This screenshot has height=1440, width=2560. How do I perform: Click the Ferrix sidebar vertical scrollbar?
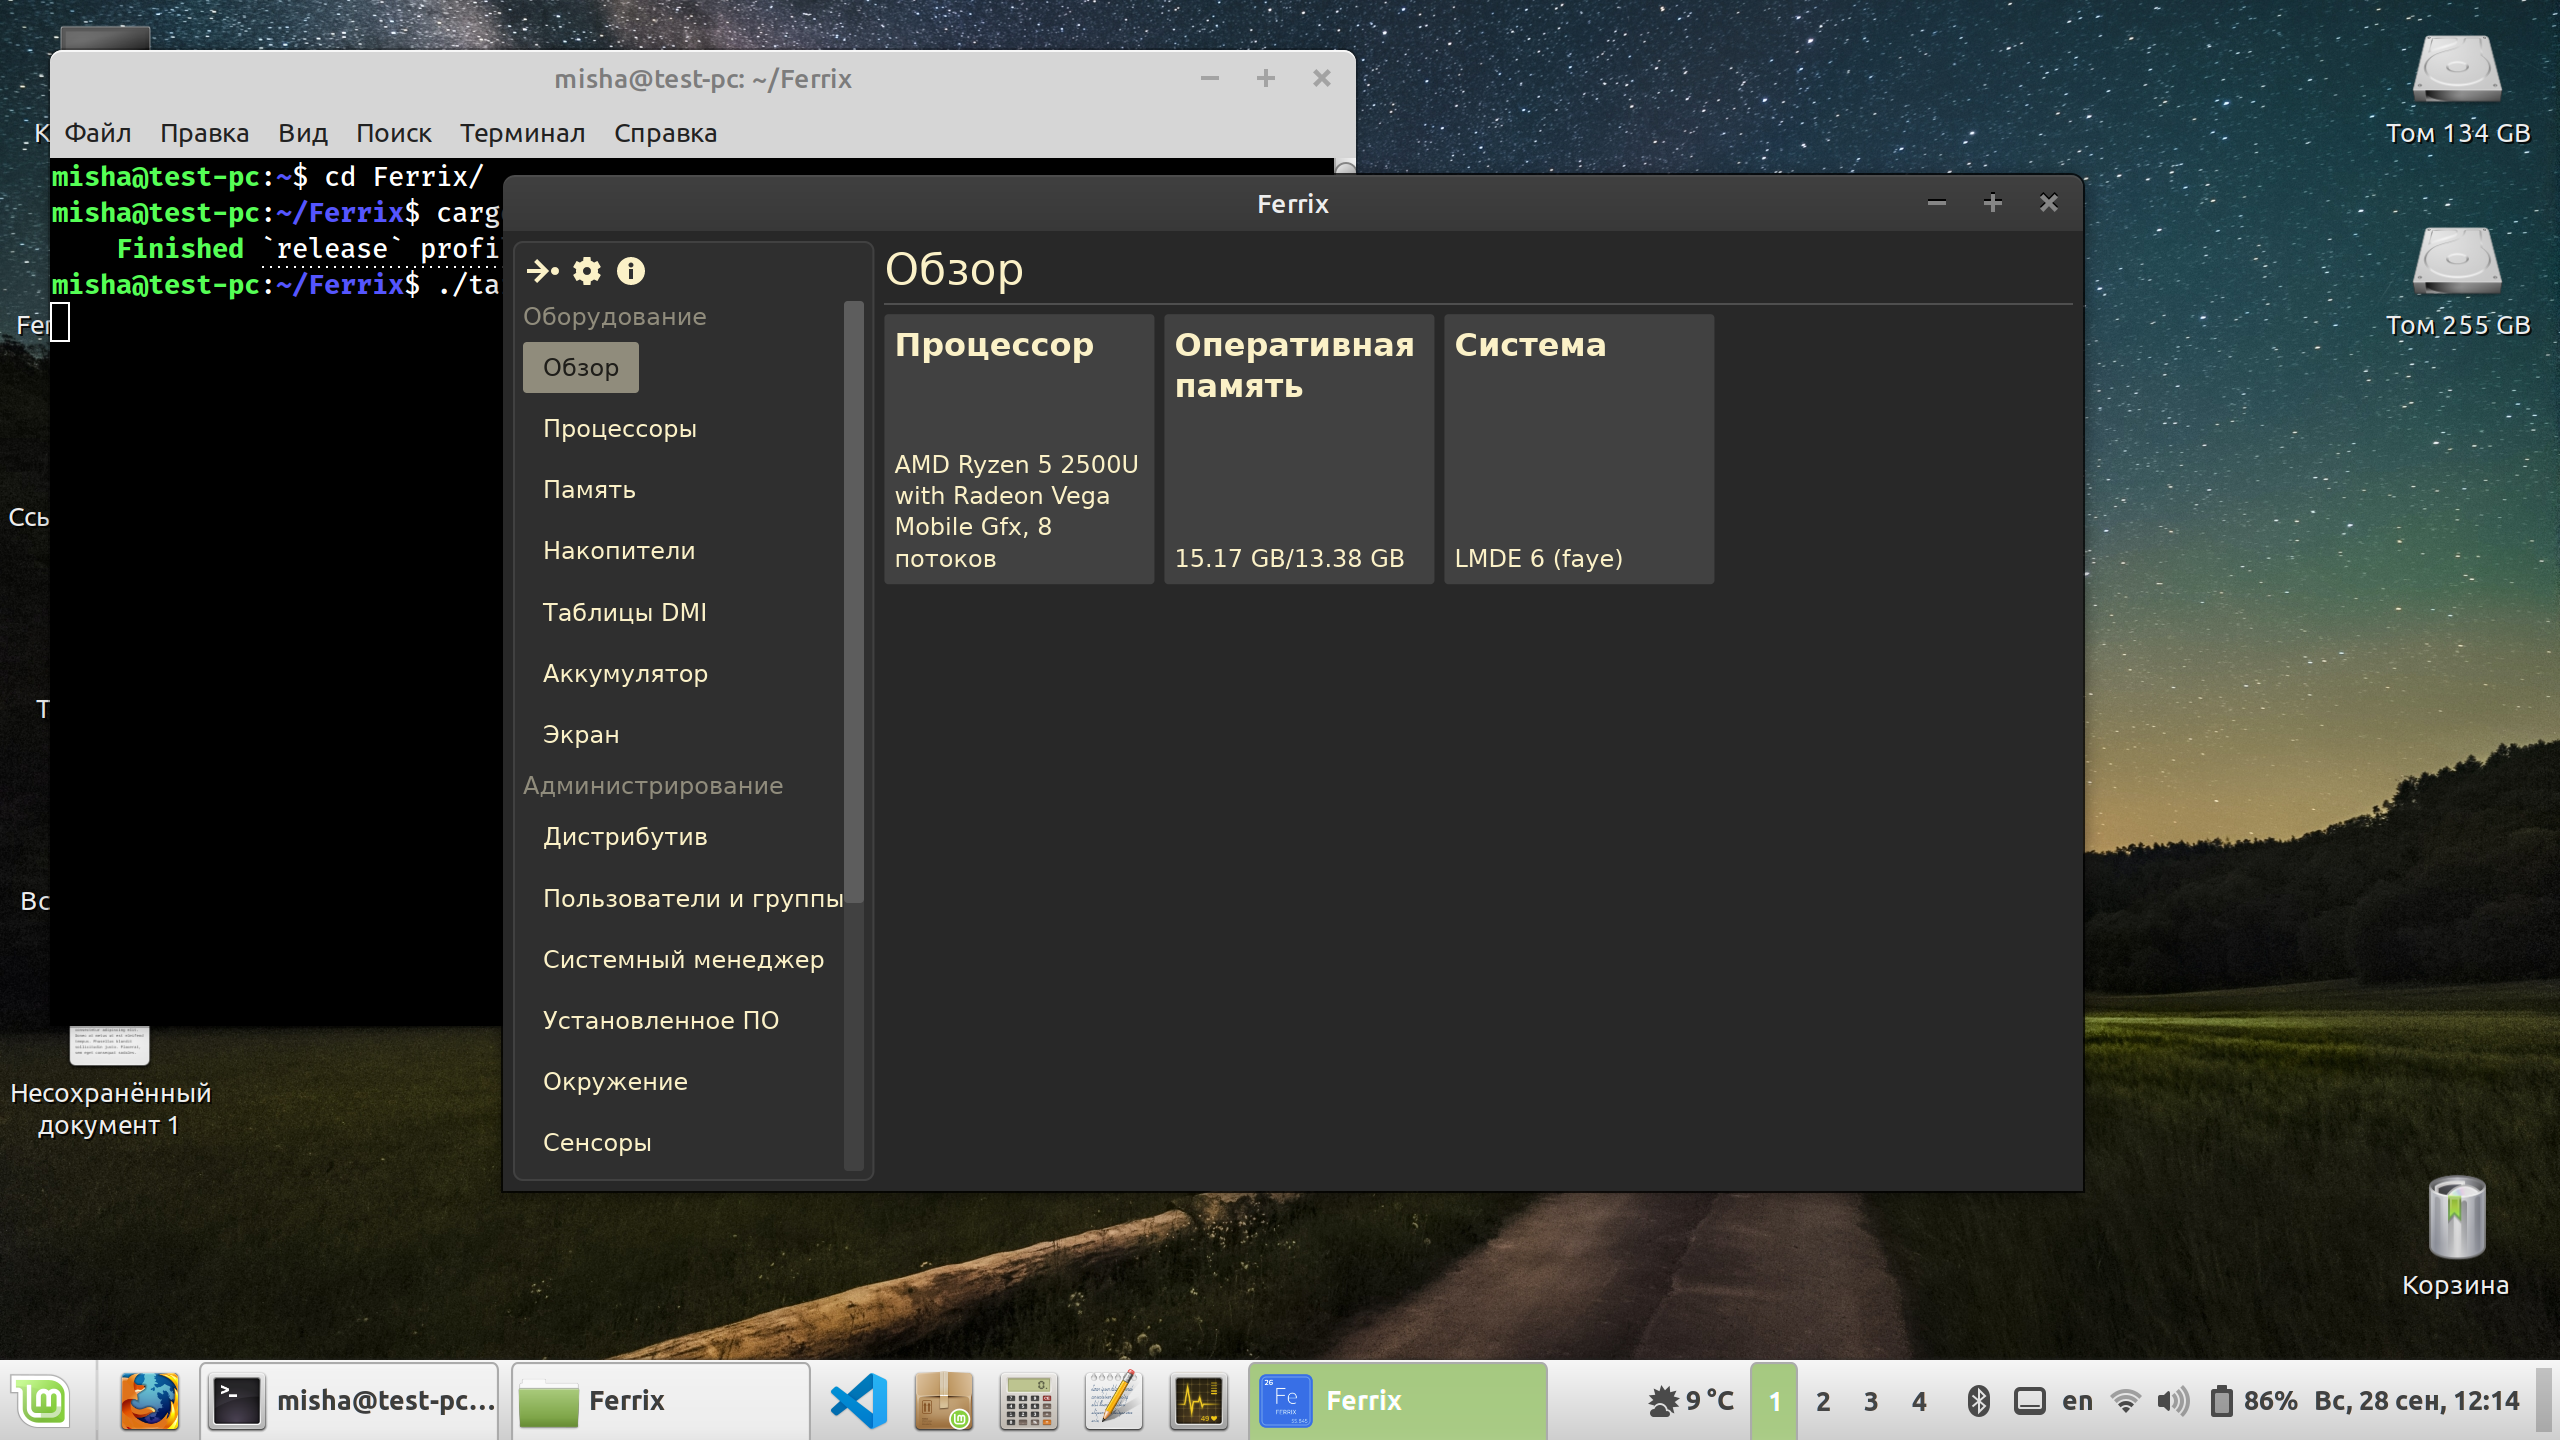tap(853, 600)
